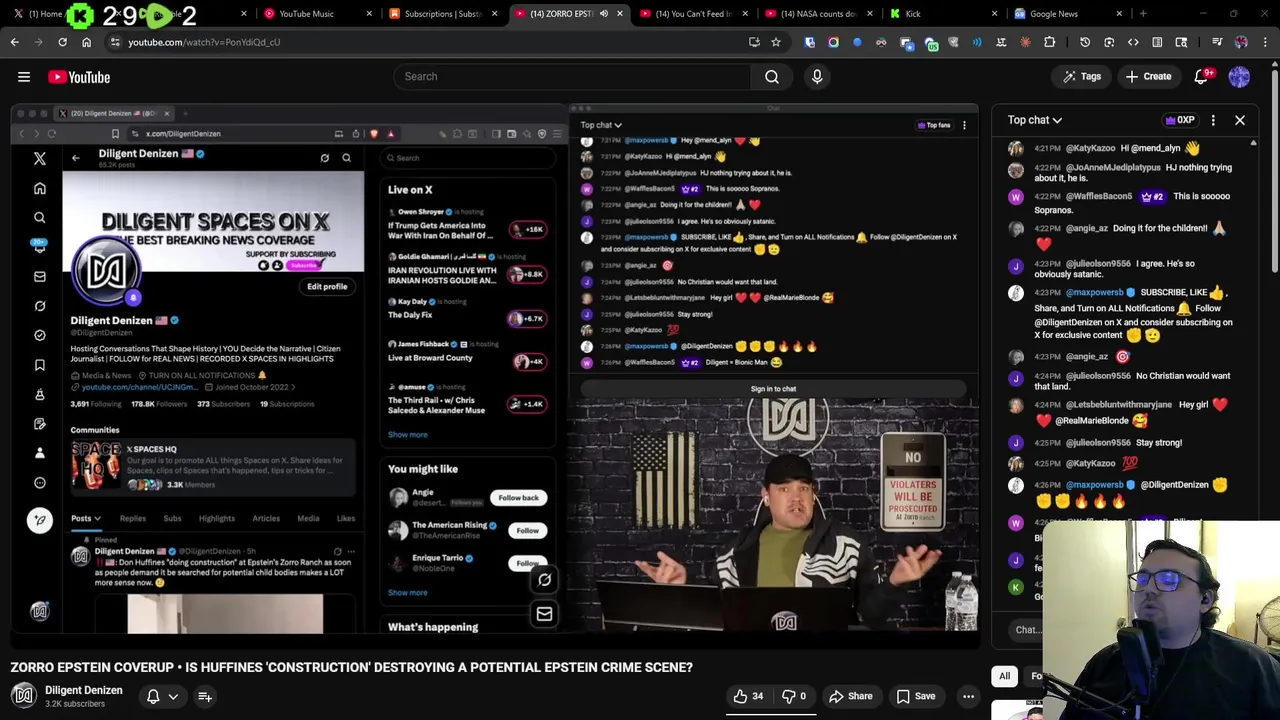The image size is (1280, 720).
Task: Like the video (34 likes)
Action: 748,696
